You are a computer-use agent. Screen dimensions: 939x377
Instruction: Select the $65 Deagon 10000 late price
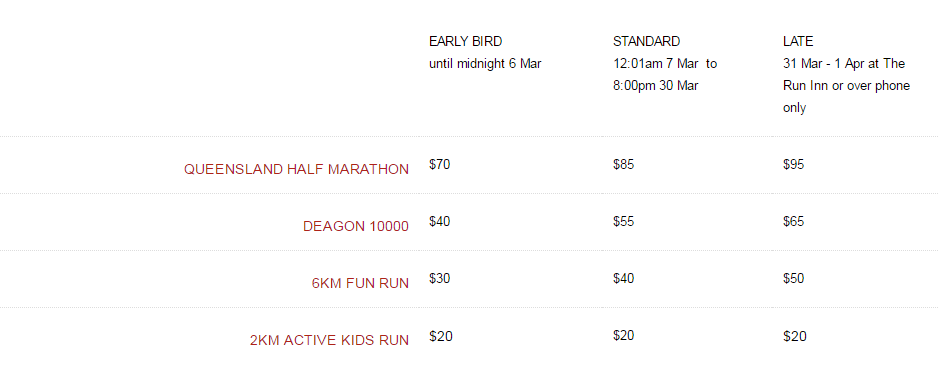[x=793, y=221]
